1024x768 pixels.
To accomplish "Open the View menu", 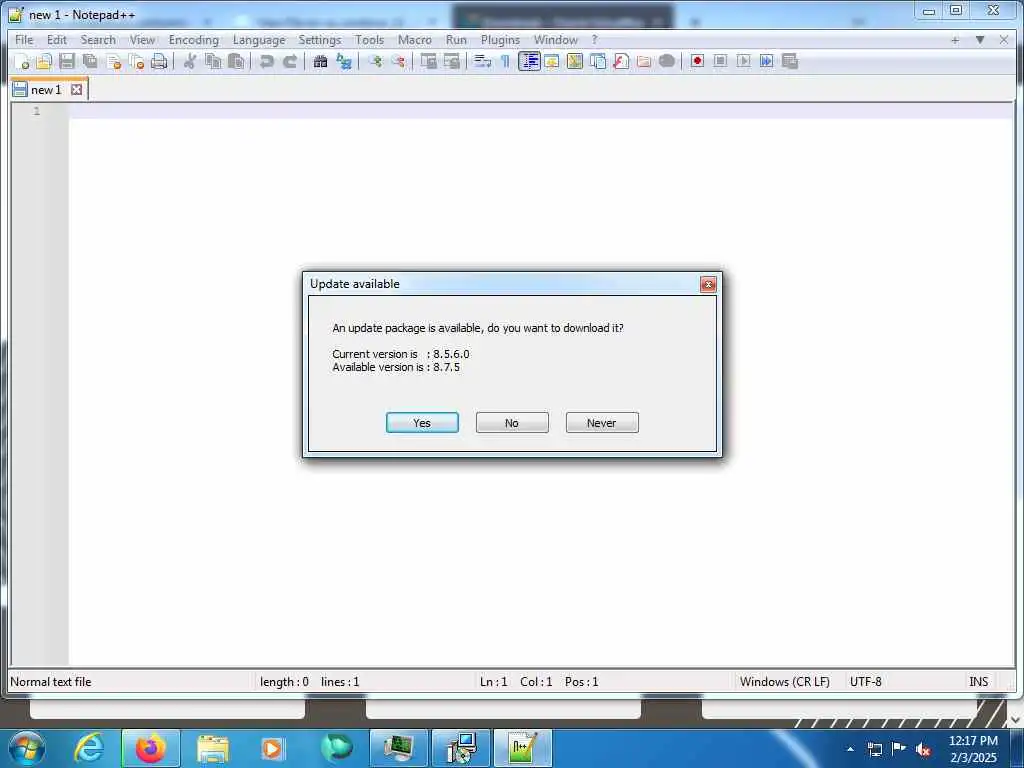I will point(142,40).
